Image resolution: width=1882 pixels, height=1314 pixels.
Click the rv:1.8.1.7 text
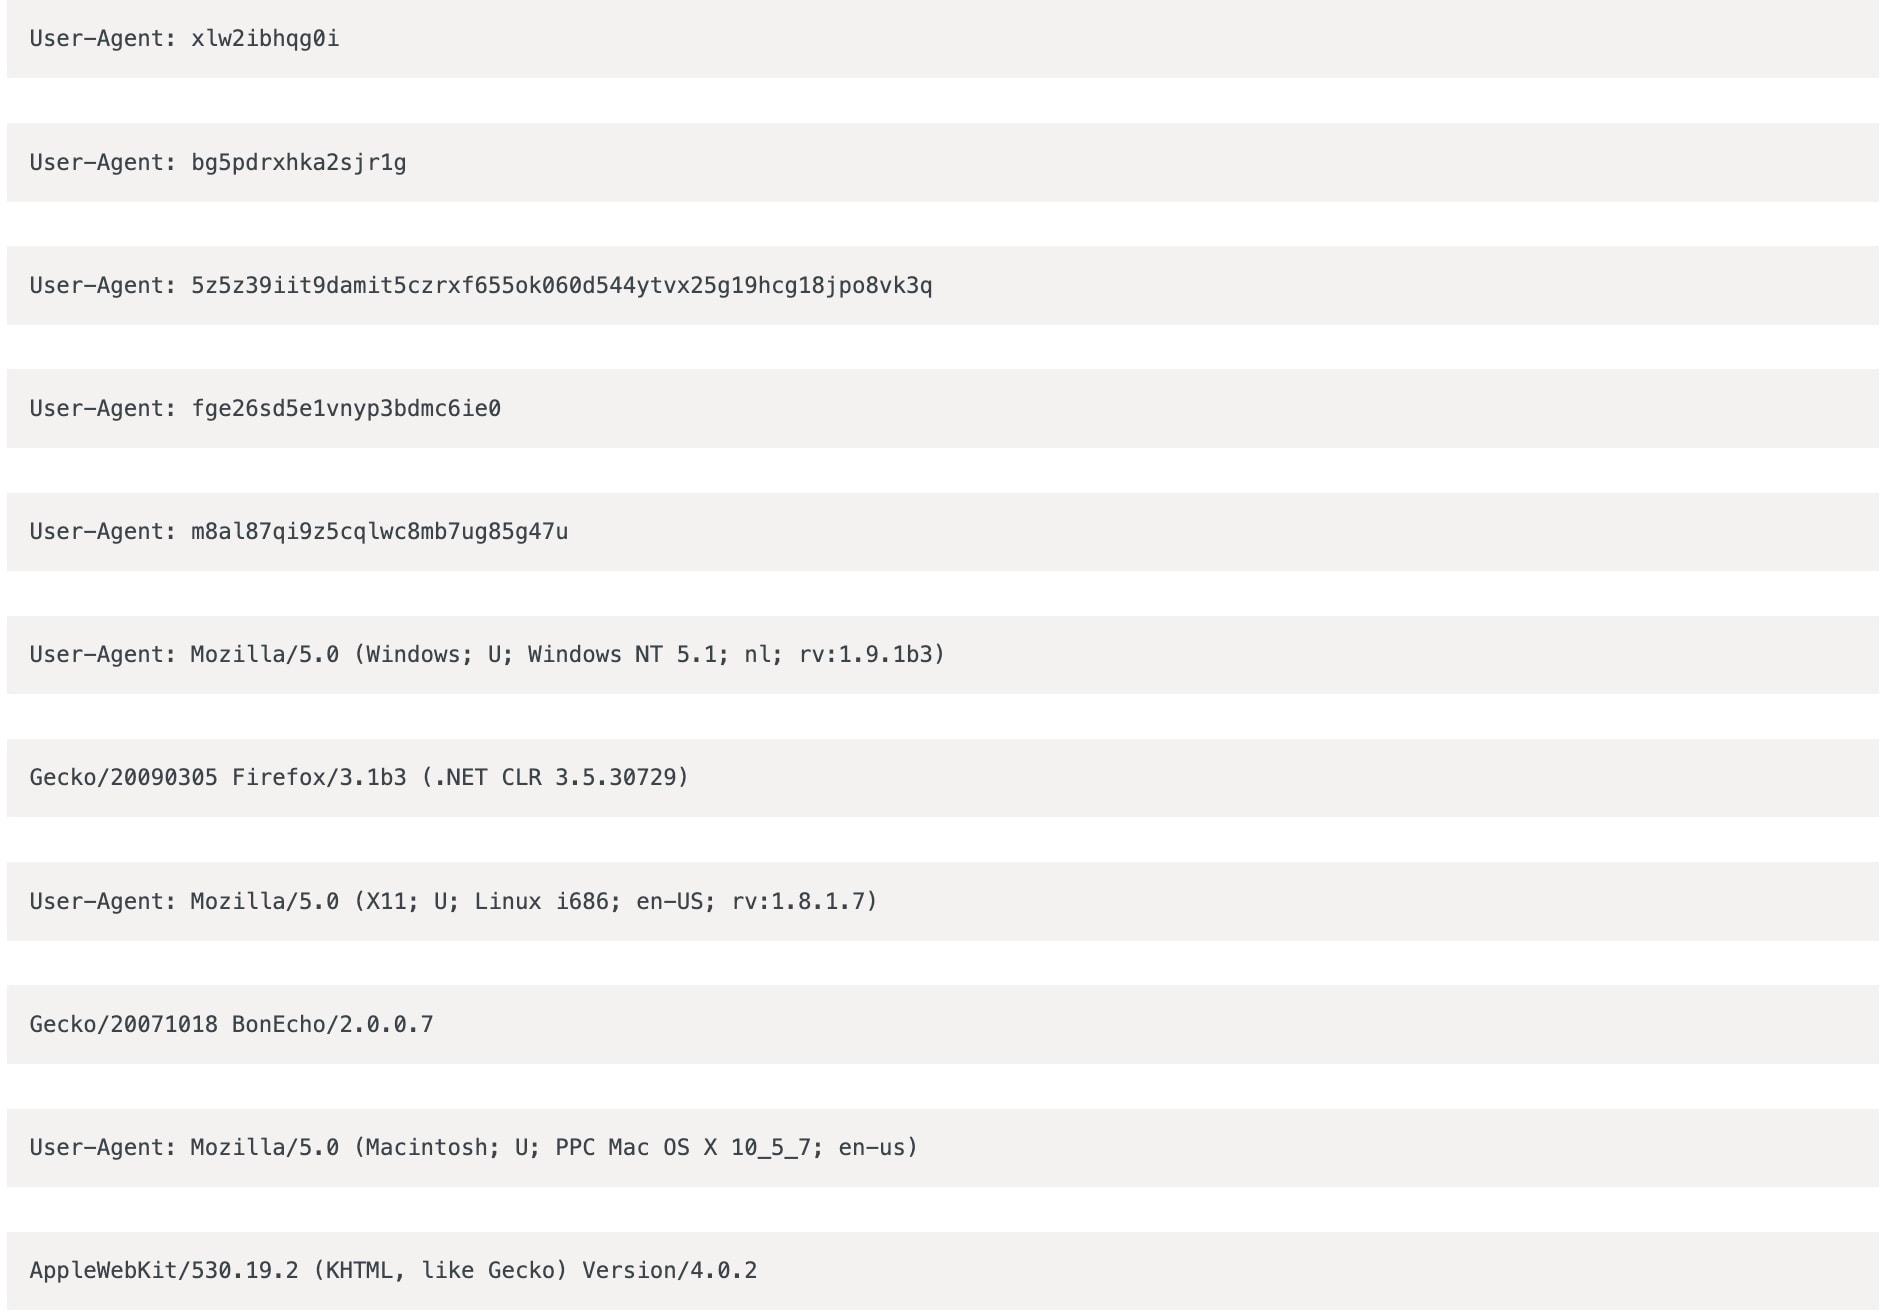click(x=804, y=902)
